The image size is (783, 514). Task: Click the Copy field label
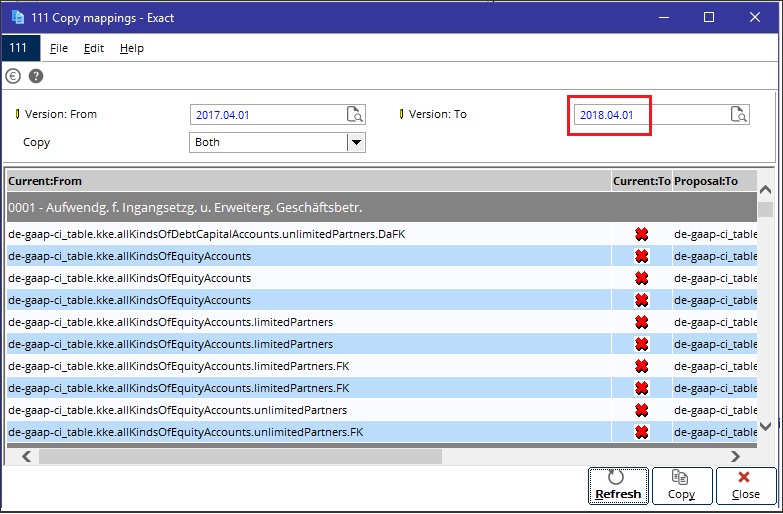[36, 142]
